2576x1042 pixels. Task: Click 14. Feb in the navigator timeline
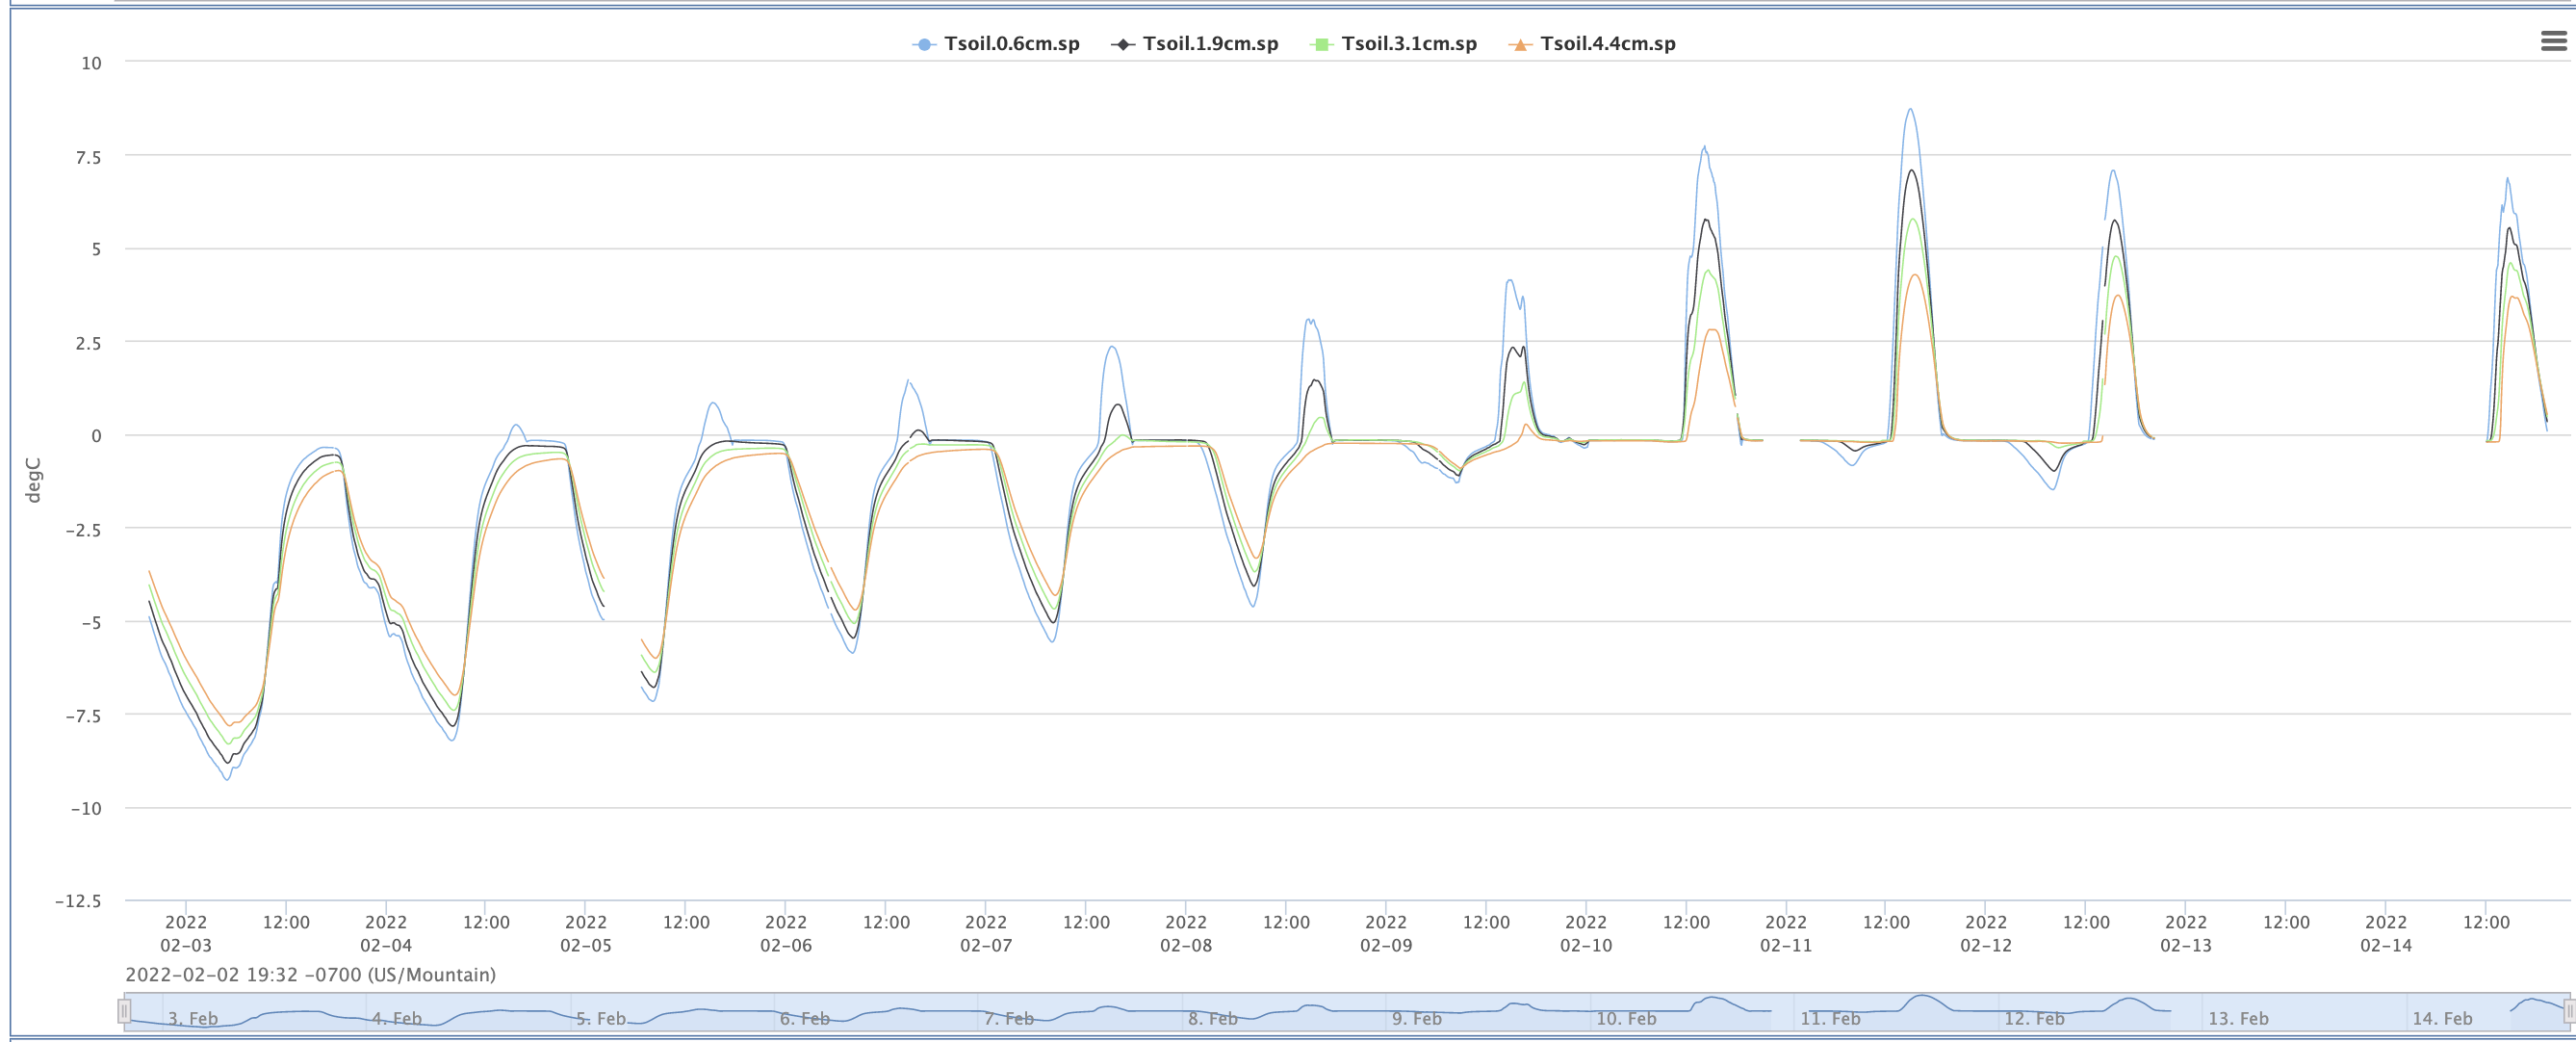coord(2441,1018)
